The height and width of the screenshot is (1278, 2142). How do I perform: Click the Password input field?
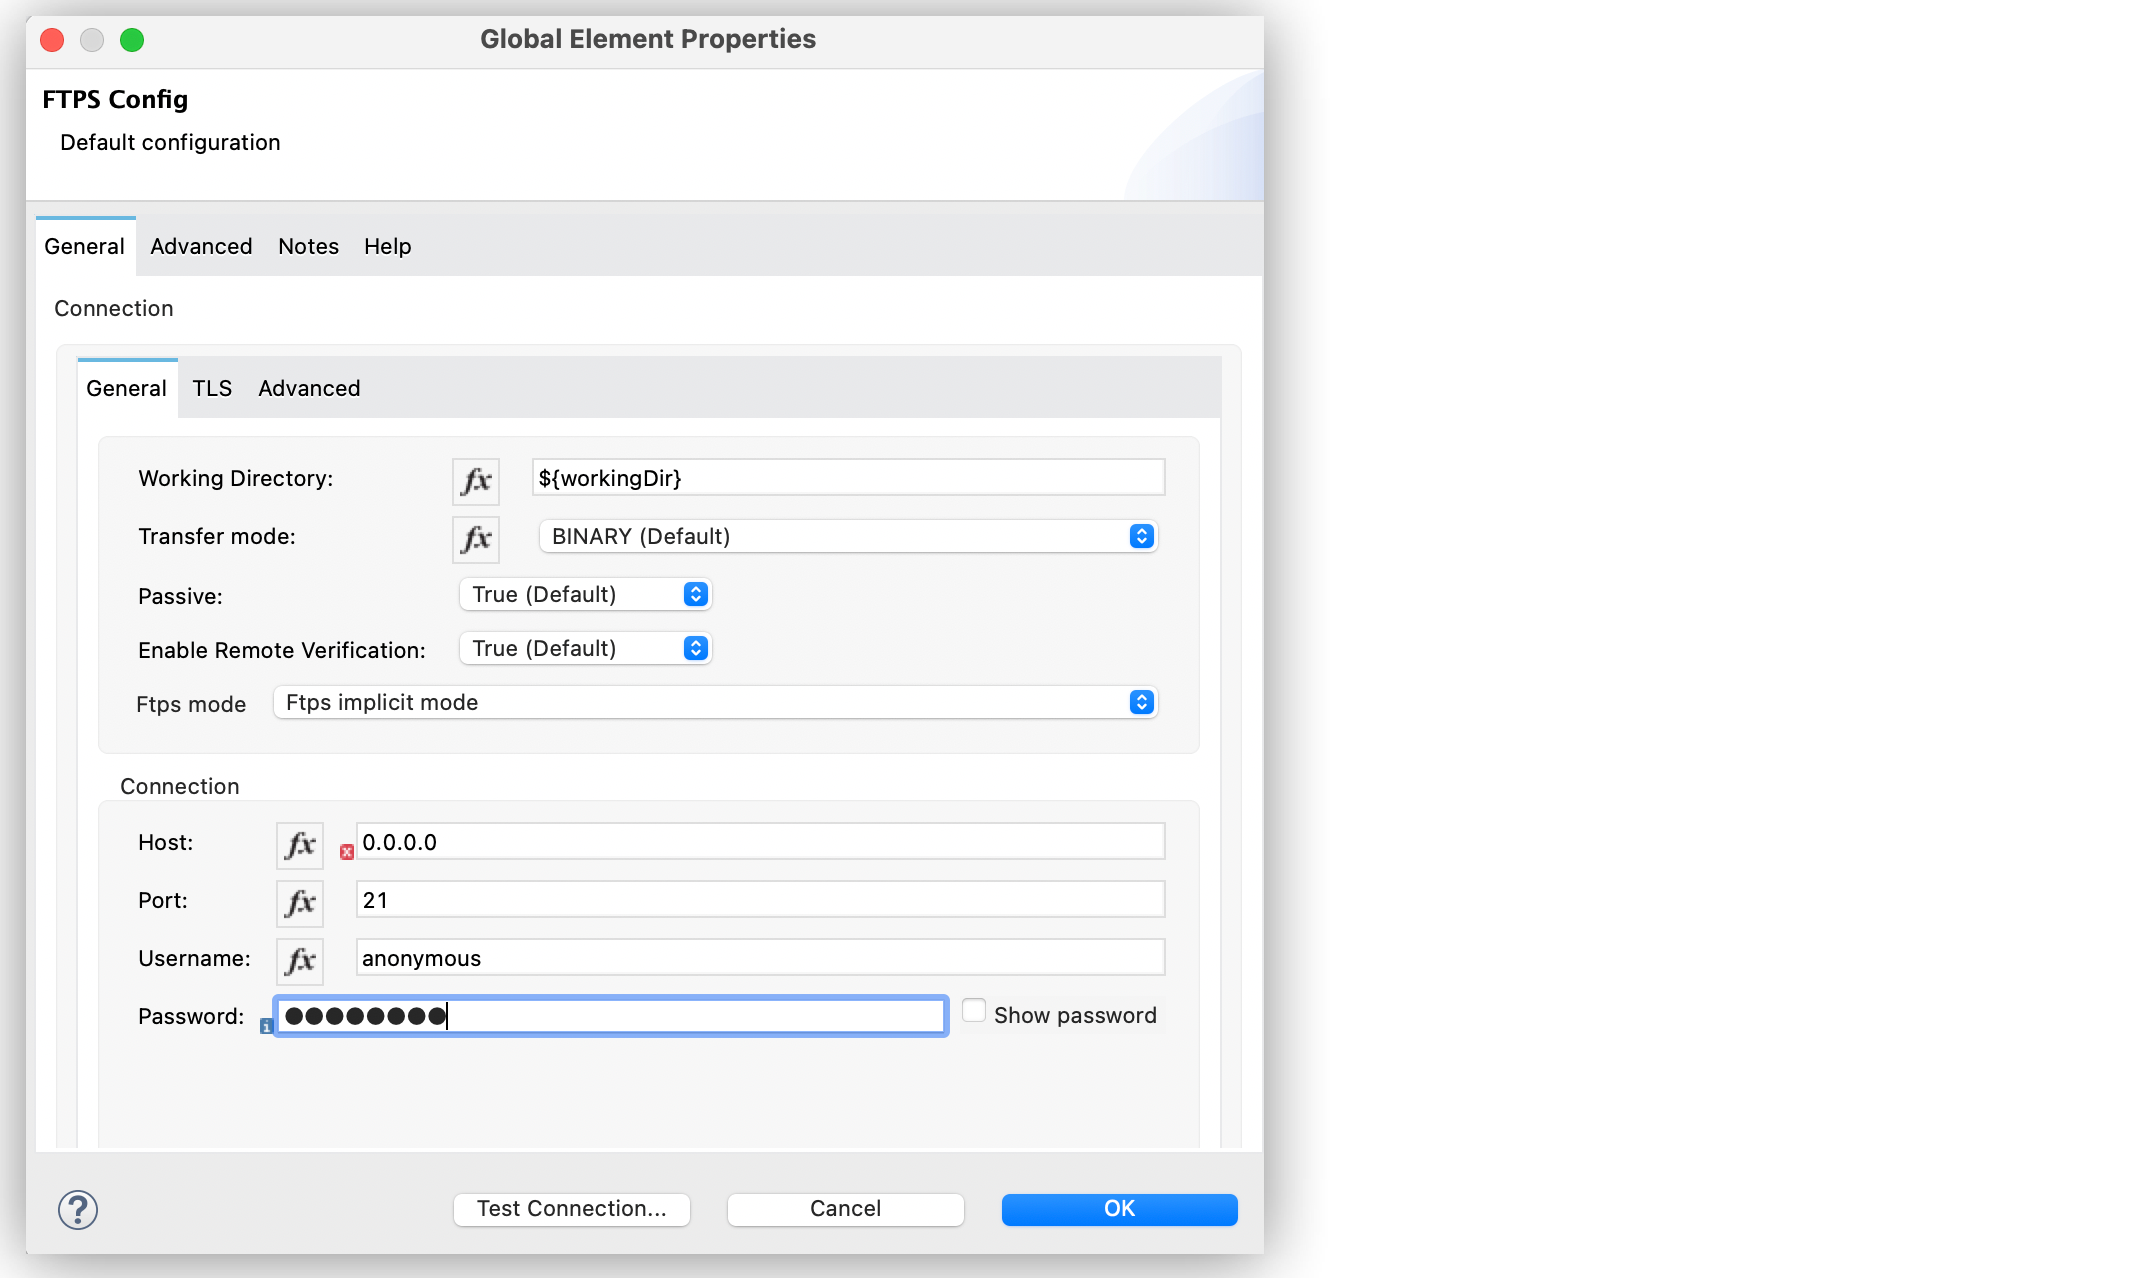pyautogui.click(x=611, y=1016)
